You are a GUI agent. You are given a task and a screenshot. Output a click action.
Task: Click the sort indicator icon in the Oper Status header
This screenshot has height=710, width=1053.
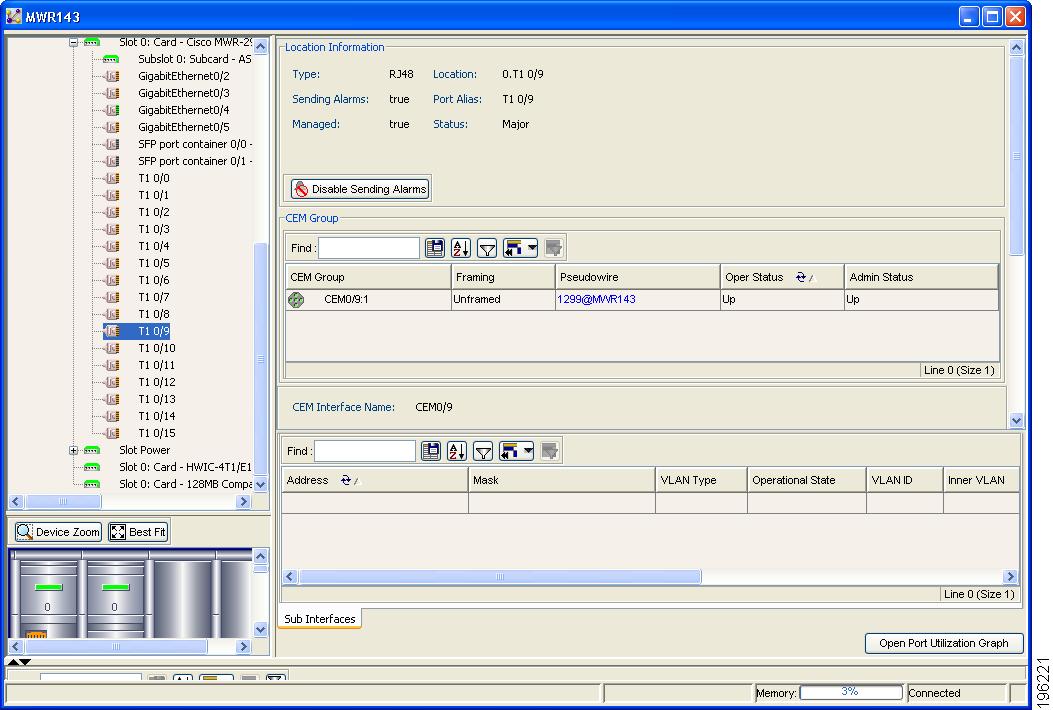[800, 277]
